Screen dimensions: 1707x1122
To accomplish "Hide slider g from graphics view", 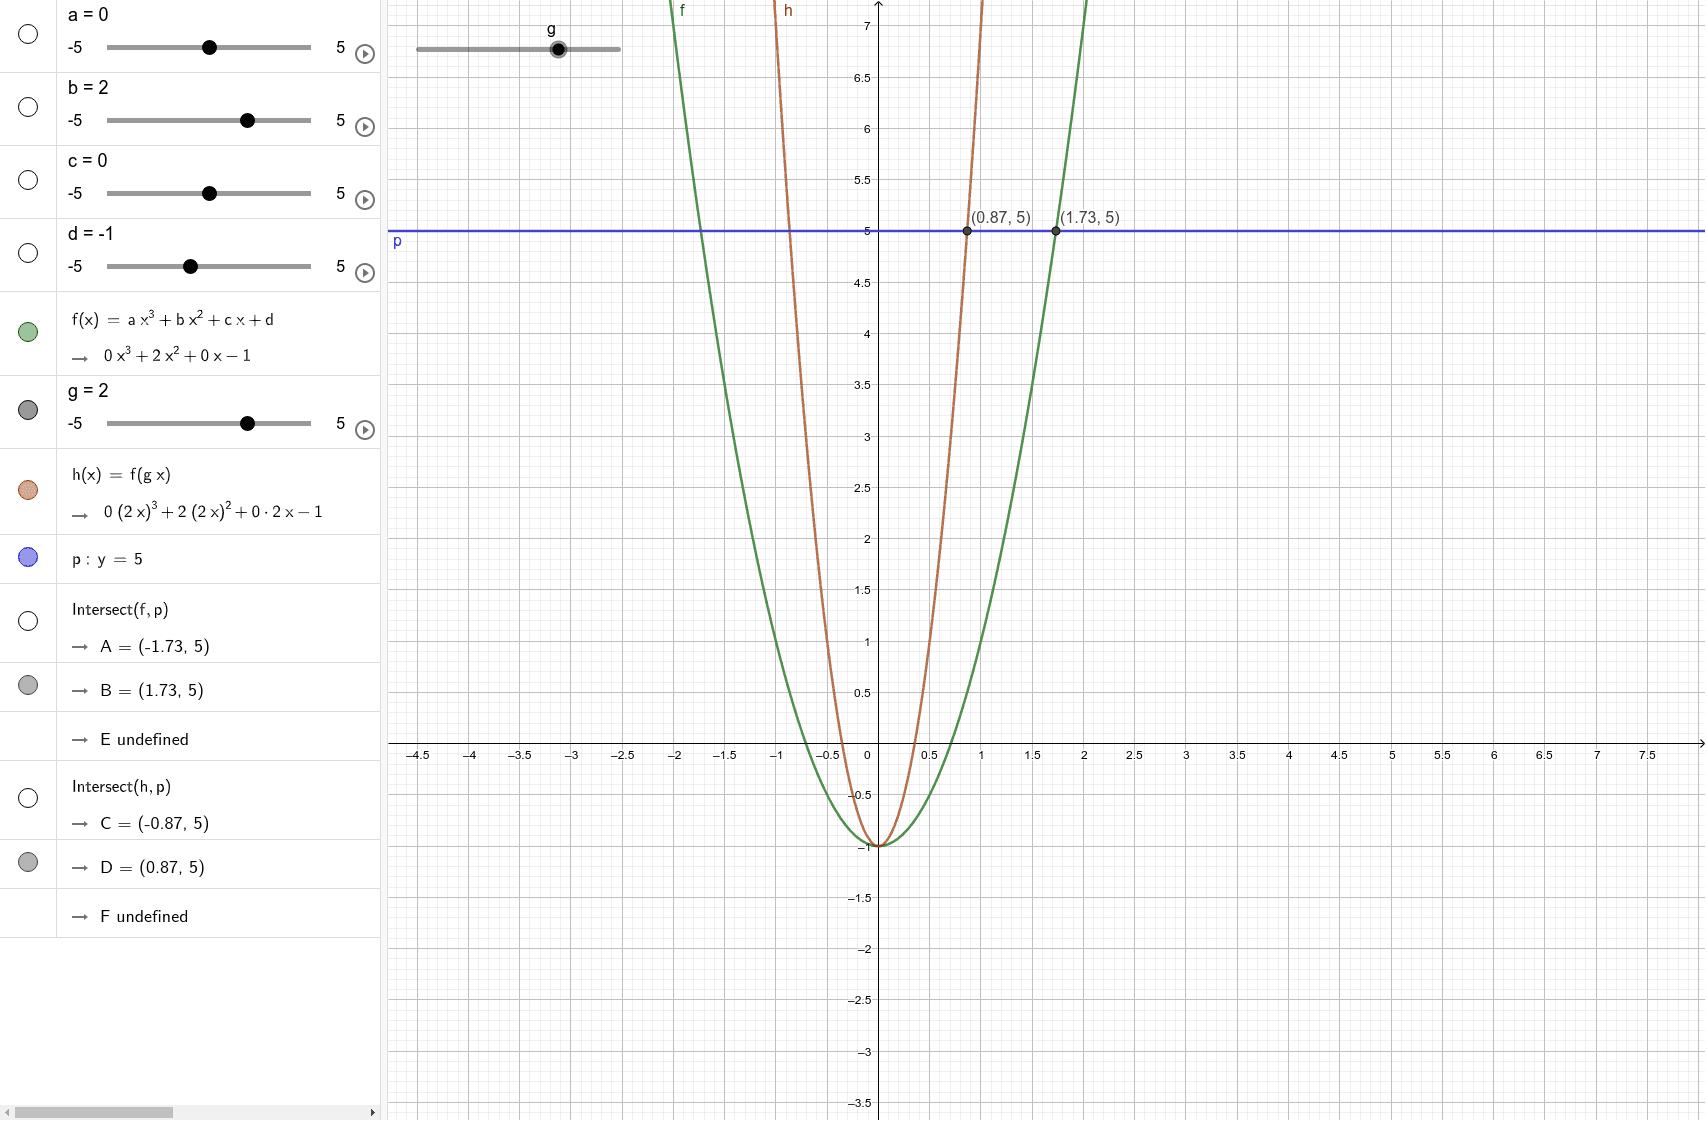I will (x=28, y=410).
